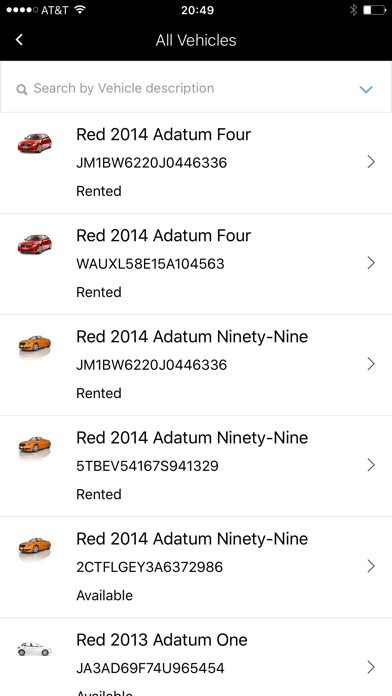Select Red 2013 Adatum One title
The height and width of the screenshot is (696, 392).
point(162,640)
